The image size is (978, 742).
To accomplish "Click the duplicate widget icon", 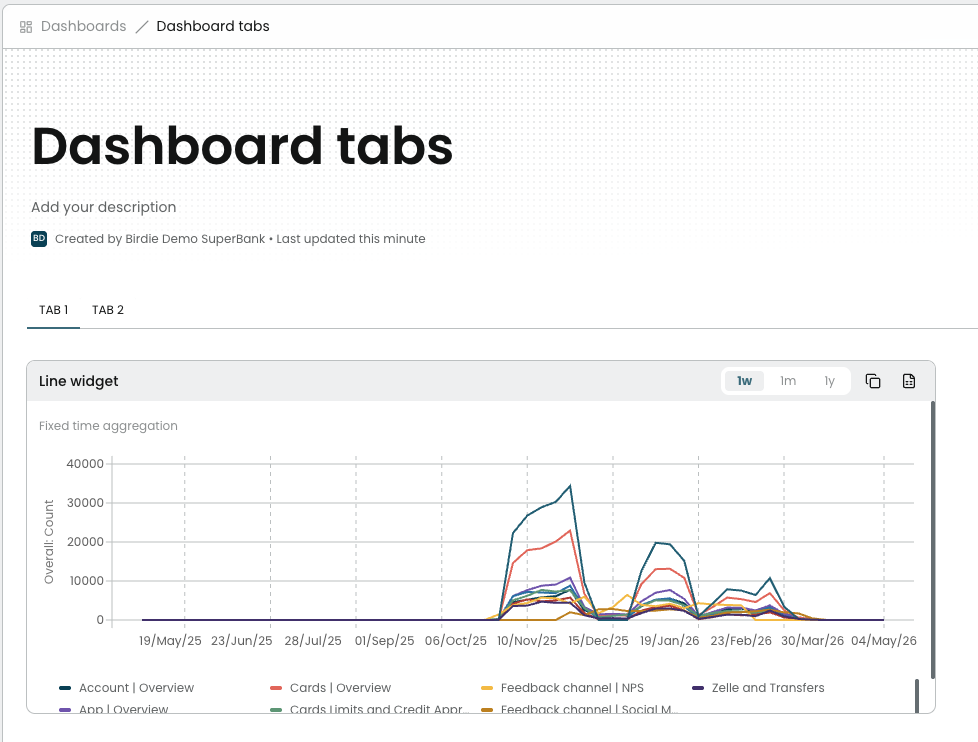I will click(x=873, y=381).
